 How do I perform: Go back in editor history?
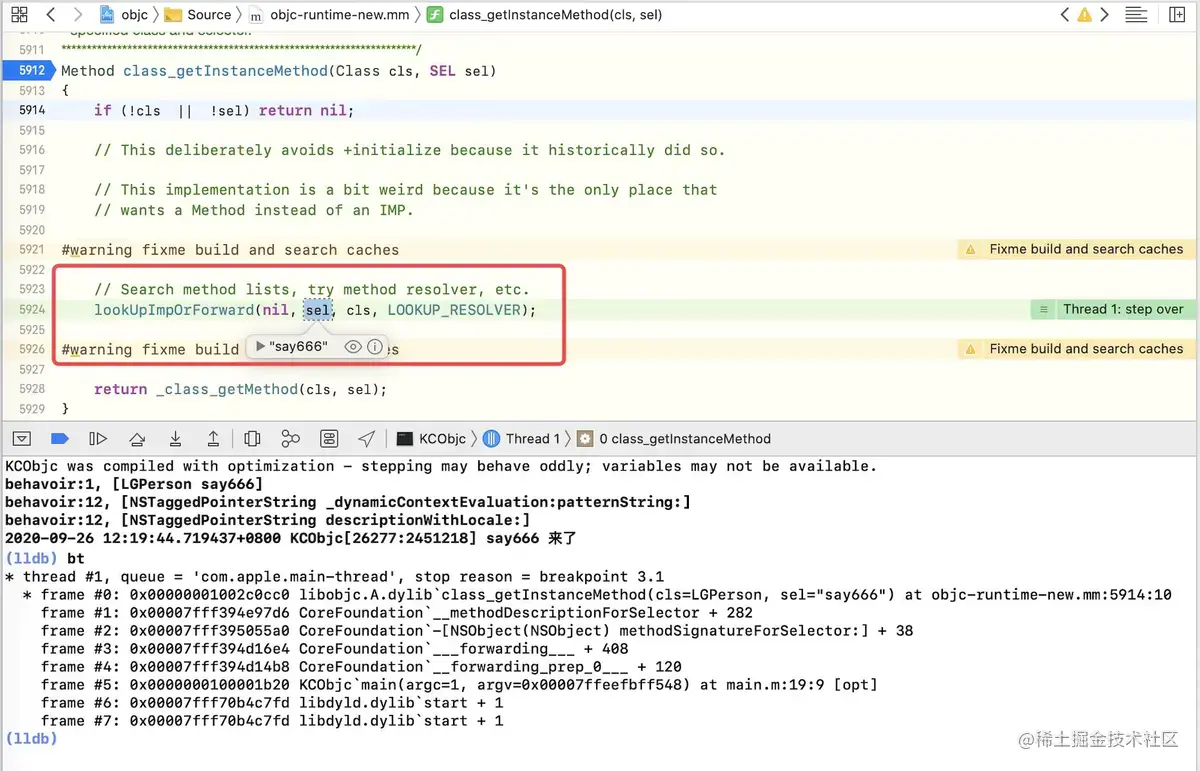tap(51, 15)
